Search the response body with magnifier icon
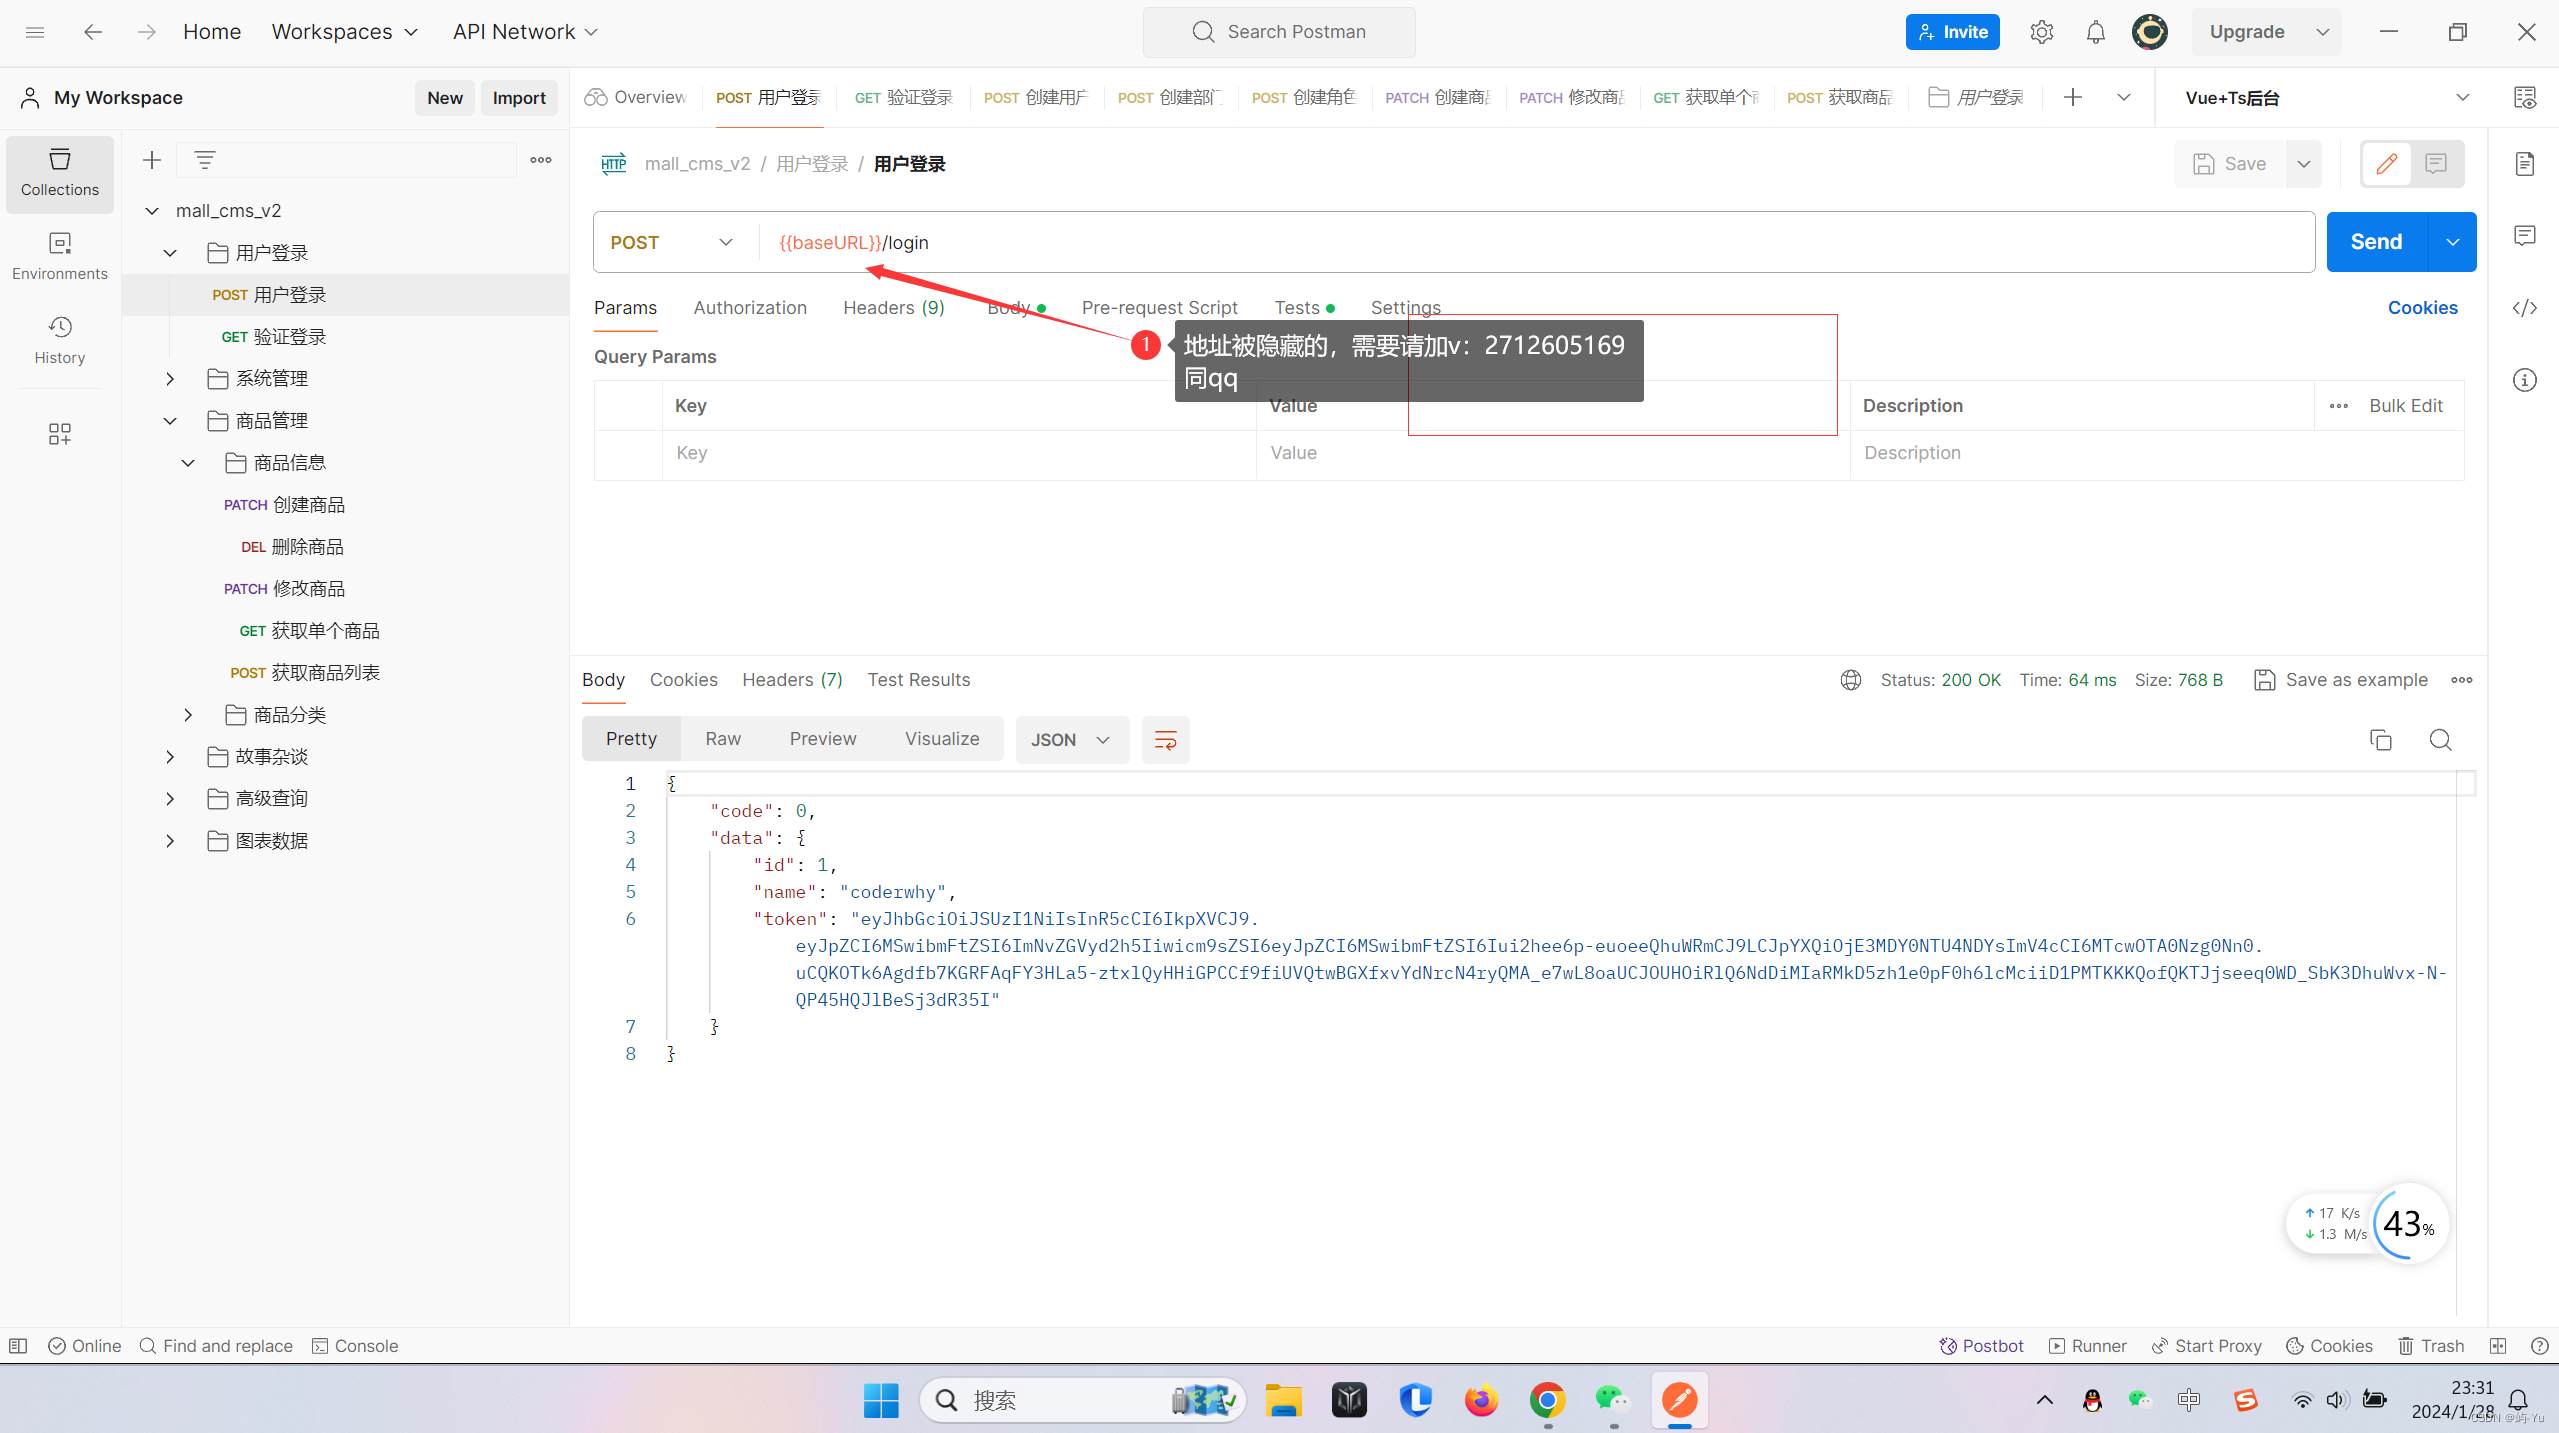2559x1433 pixels. pyautogui.click(x=2440, y=740)
